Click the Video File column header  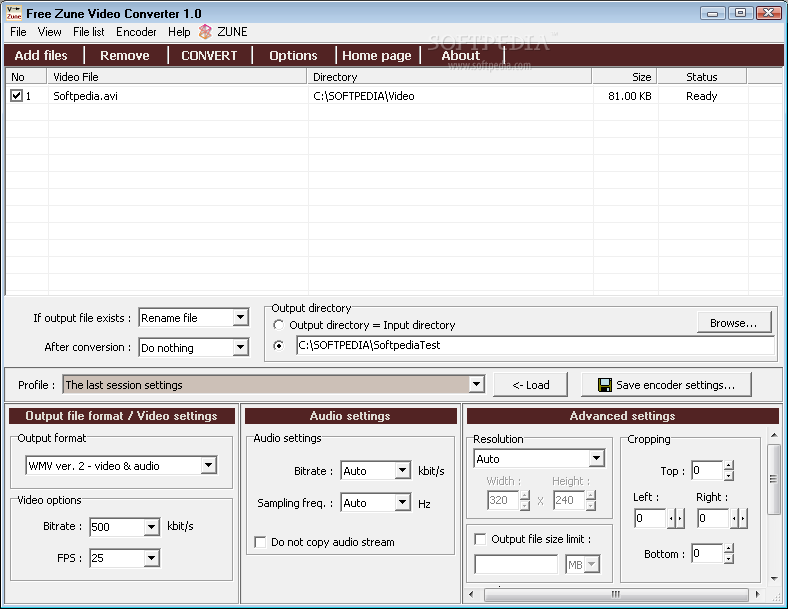tap(177, 77)
